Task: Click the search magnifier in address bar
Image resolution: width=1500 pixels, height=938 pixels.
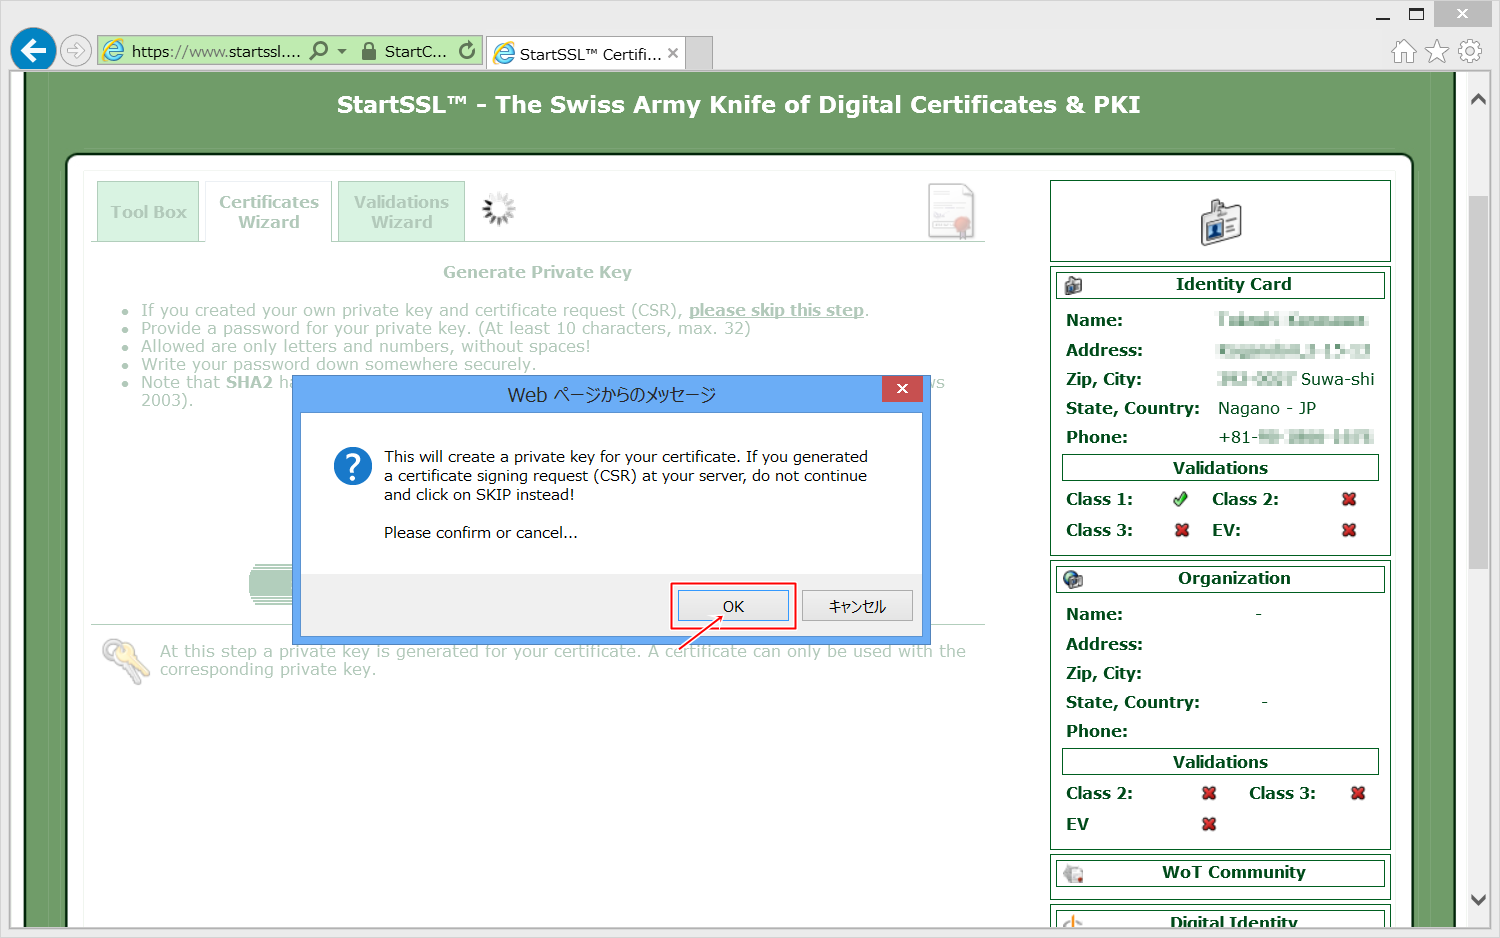Action: pyautogui.click(x=319, y=50)
